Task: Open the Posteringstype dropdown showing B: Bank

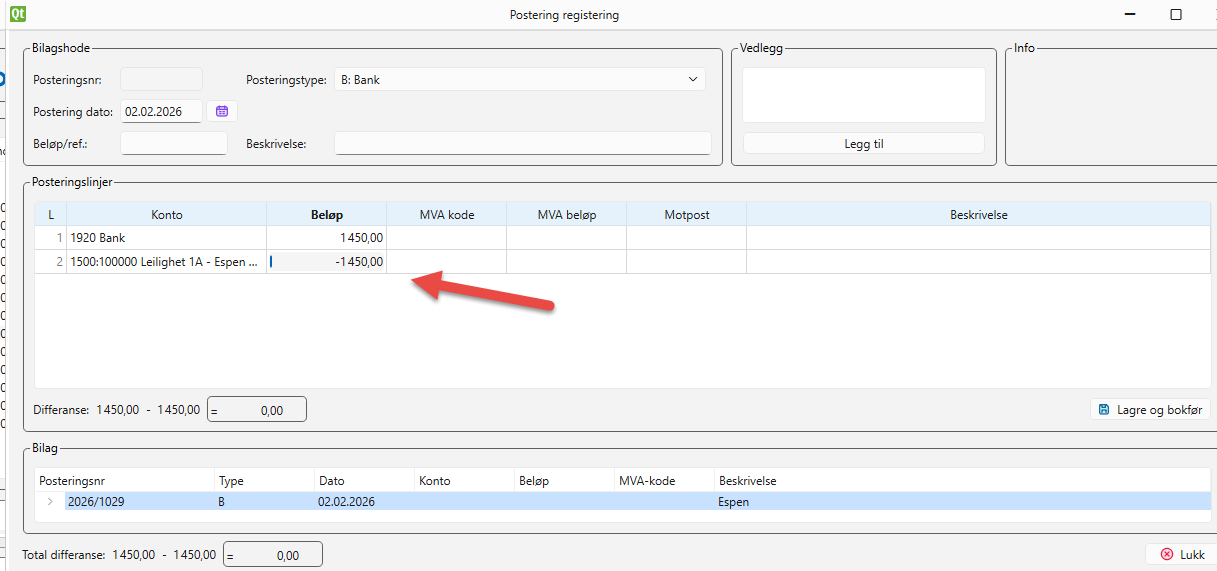Action: (520, 79)
